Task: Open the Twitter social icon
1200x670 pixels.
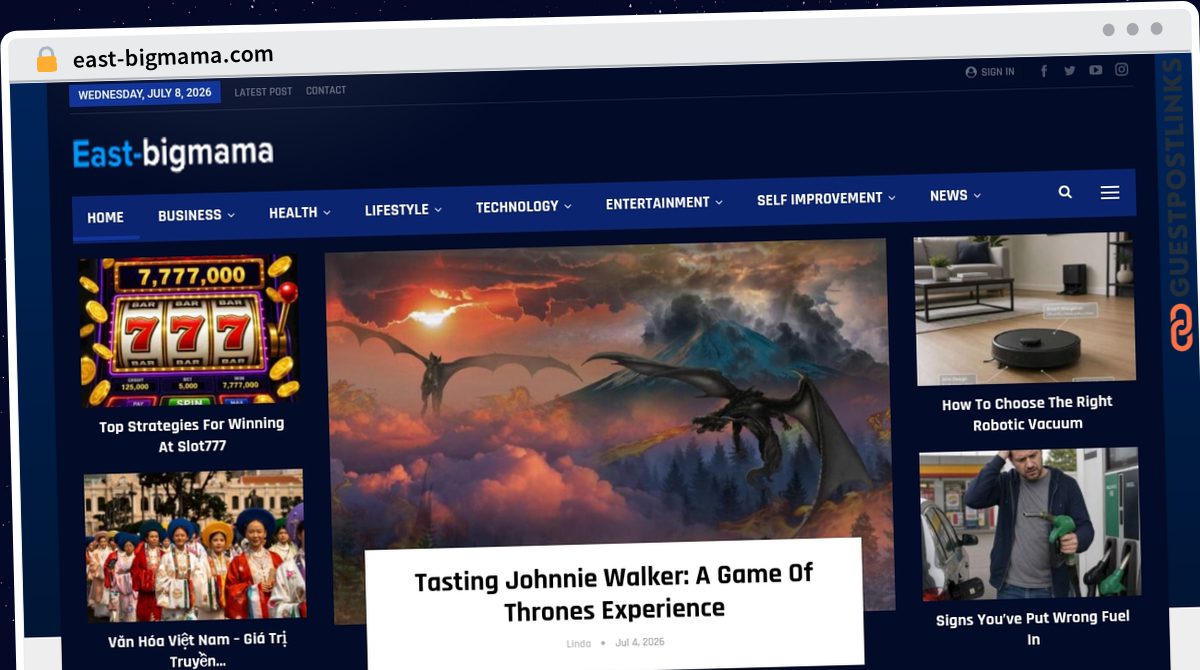Action: pyautogui.click(x=1070, y=71)
